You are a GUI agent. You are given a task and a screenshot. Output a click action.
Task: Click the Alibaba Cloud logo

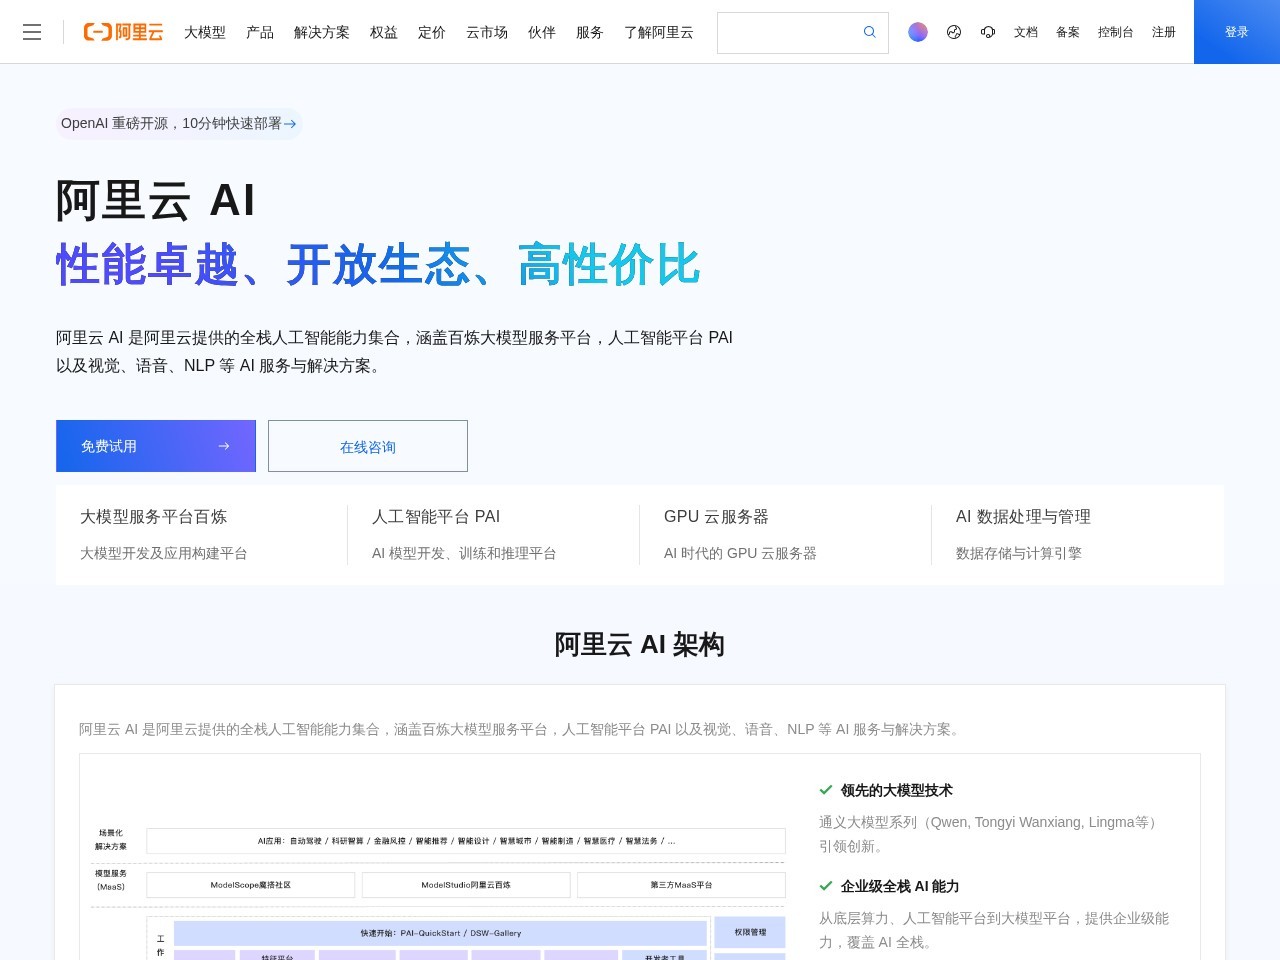pos(123,32)
